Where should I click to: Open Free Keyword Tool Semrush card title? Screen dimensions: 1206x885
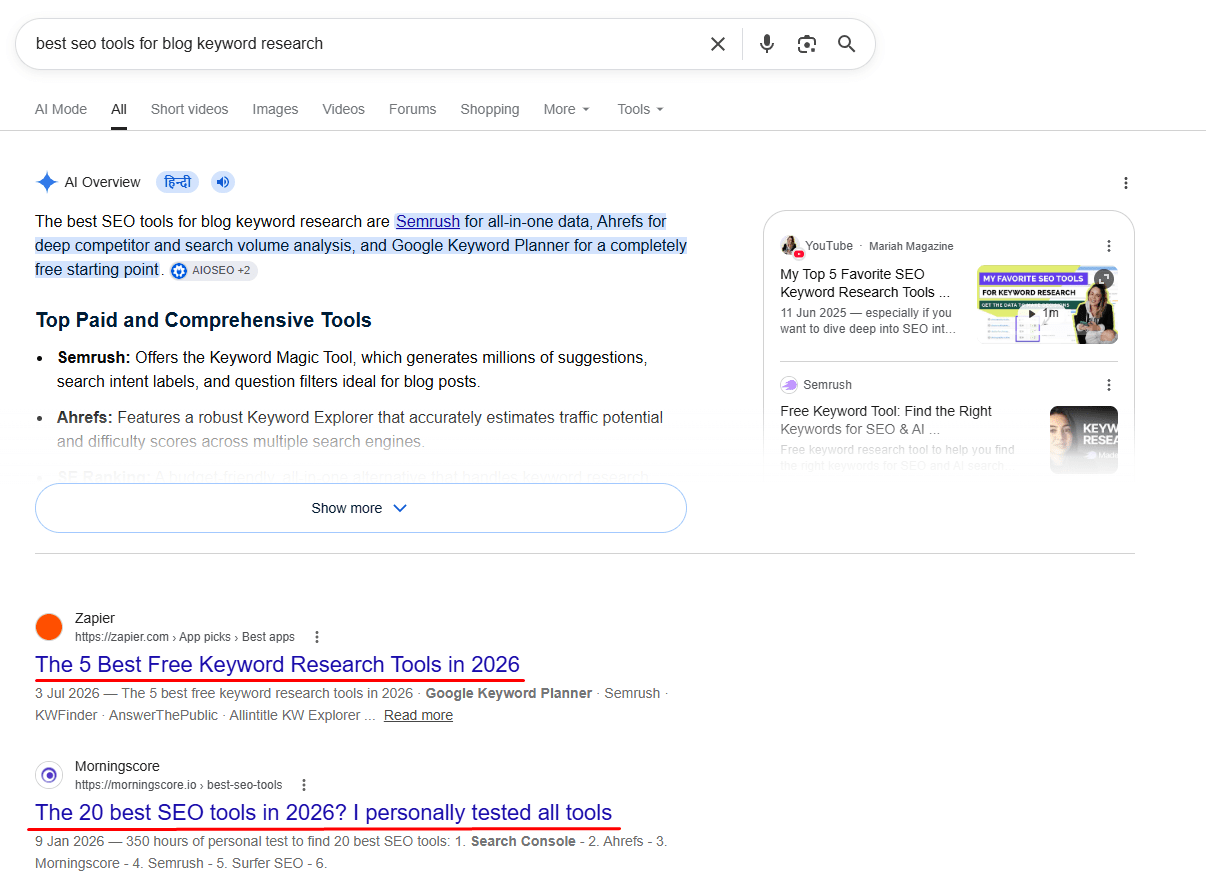coord(886,420)
